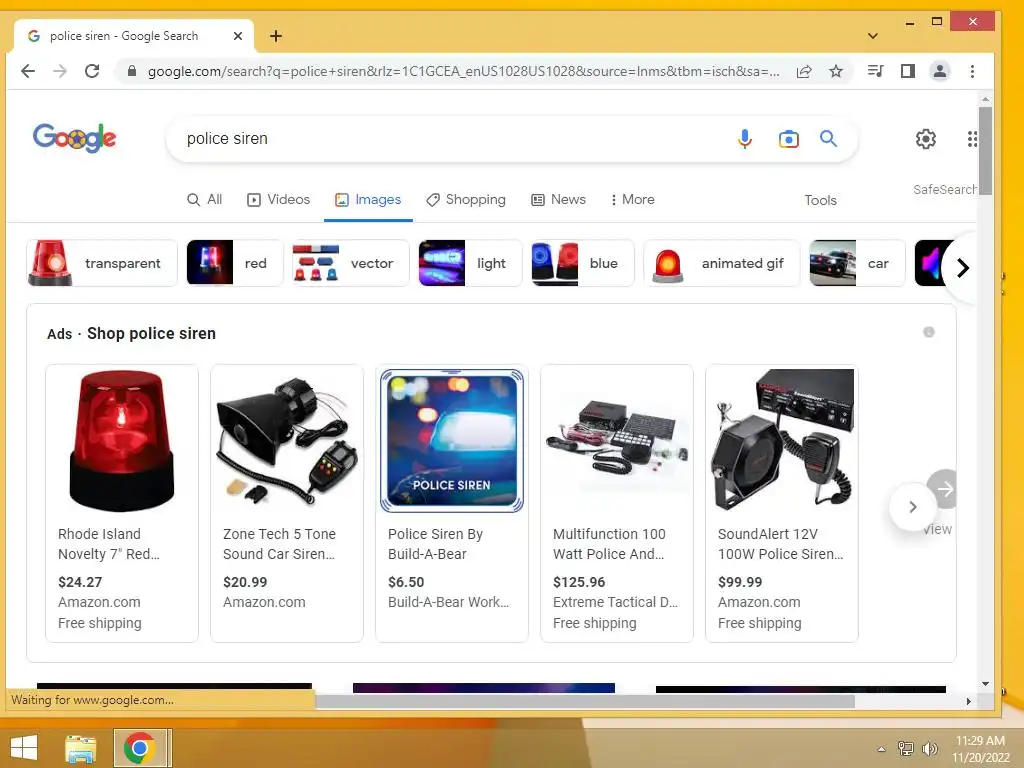Click the browser back arrow
This screenshot has height=768, width=1024.
(28, 71)
